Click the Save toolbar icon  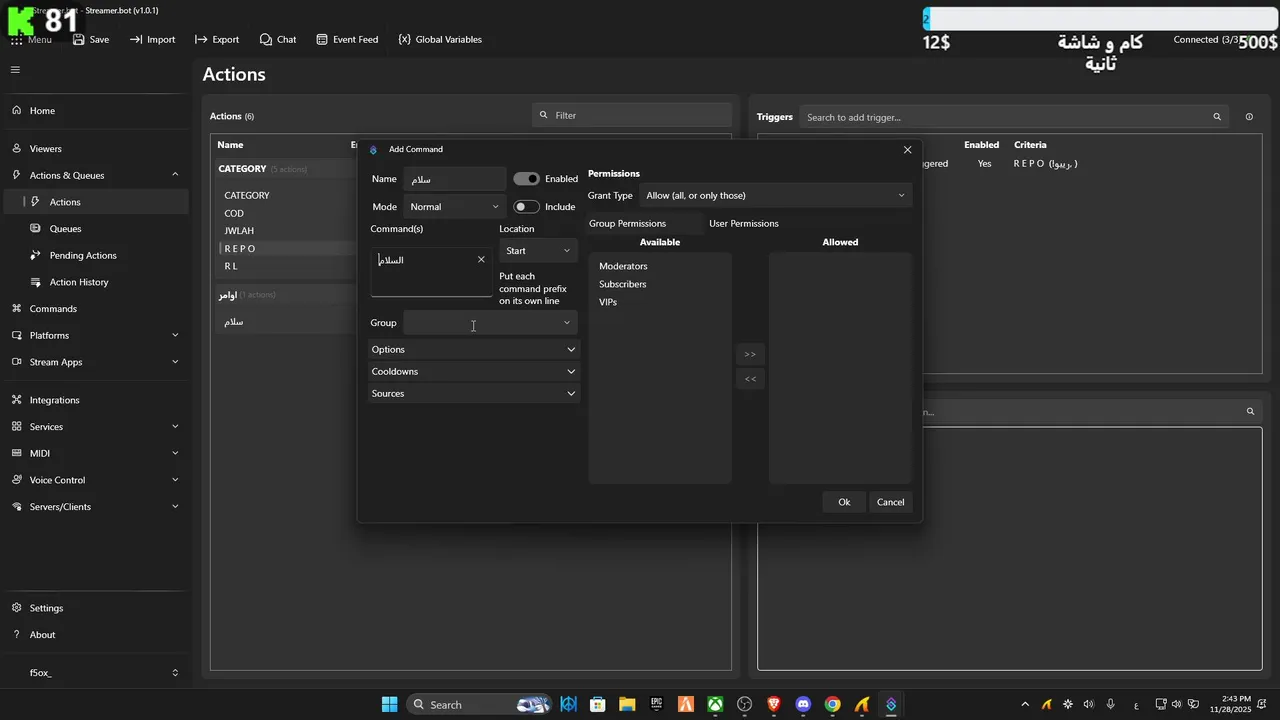pyautogui.click(x=90, y=39)
